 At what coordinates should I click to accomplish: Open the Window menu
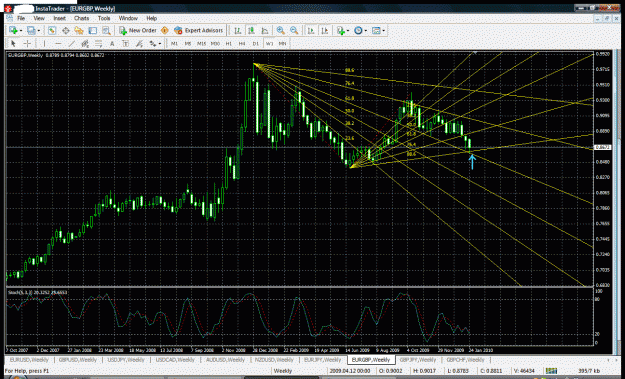(128, 18)
